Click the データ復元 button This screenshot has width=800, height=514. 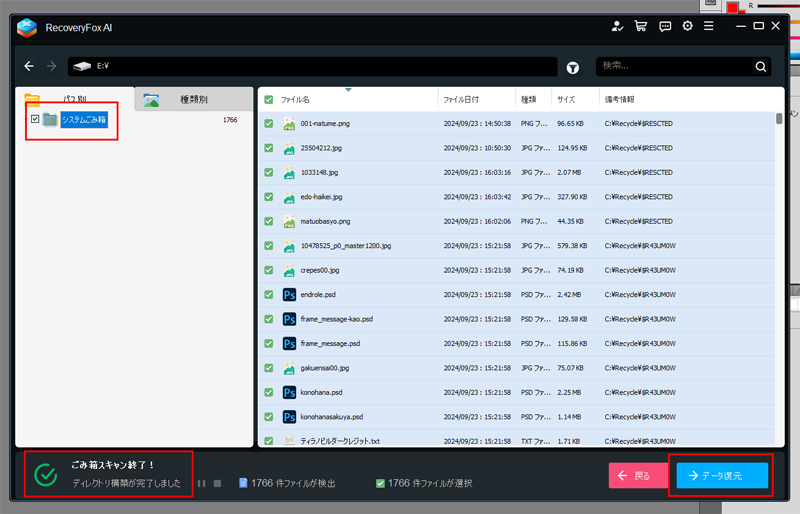(x=722, y=476)
